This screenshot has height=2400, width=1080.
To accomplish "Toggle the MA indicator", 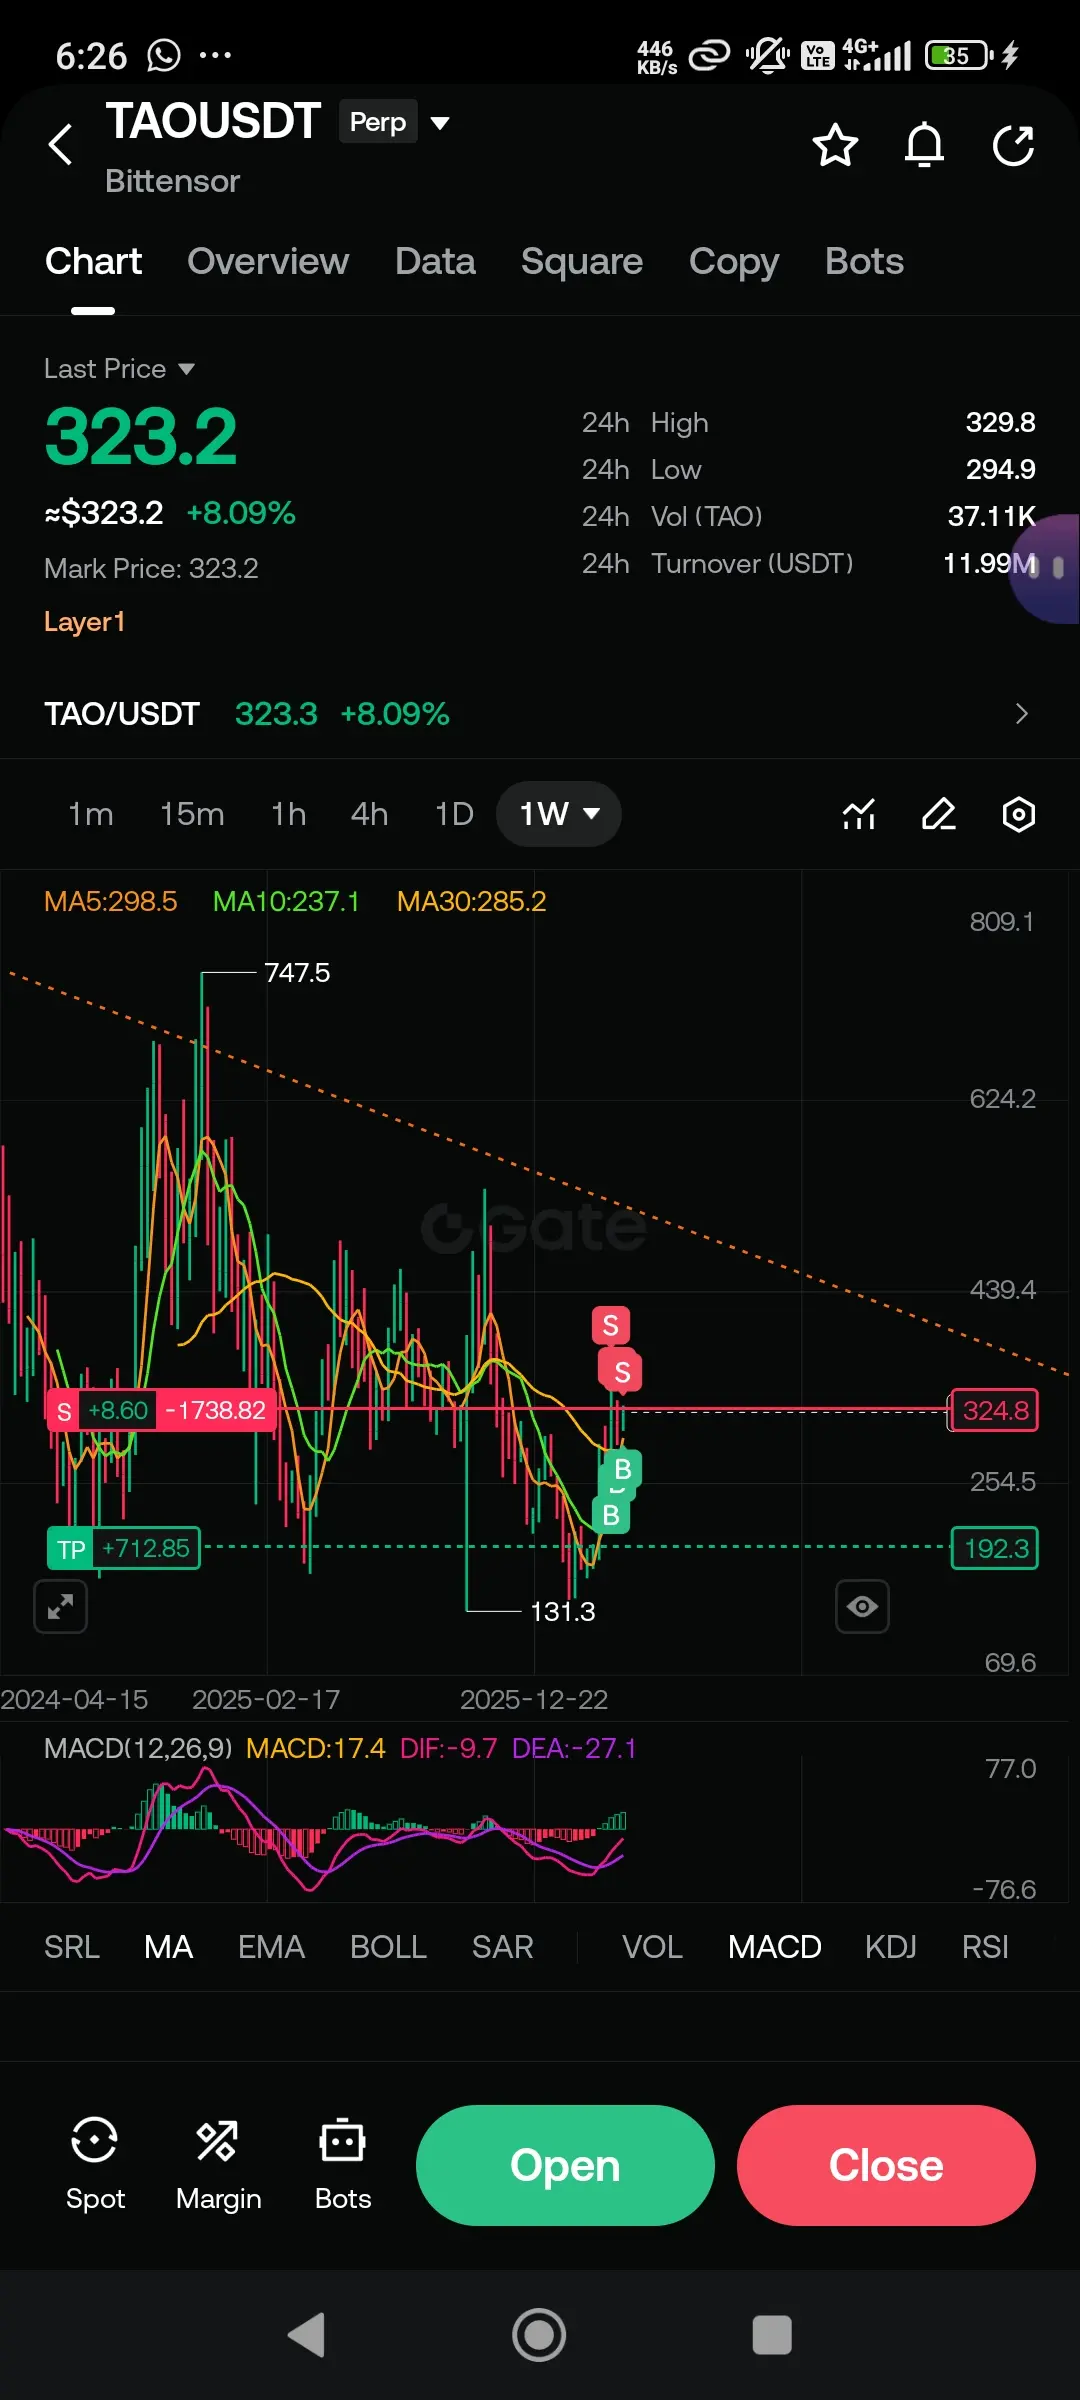I will coord(168,1947).
